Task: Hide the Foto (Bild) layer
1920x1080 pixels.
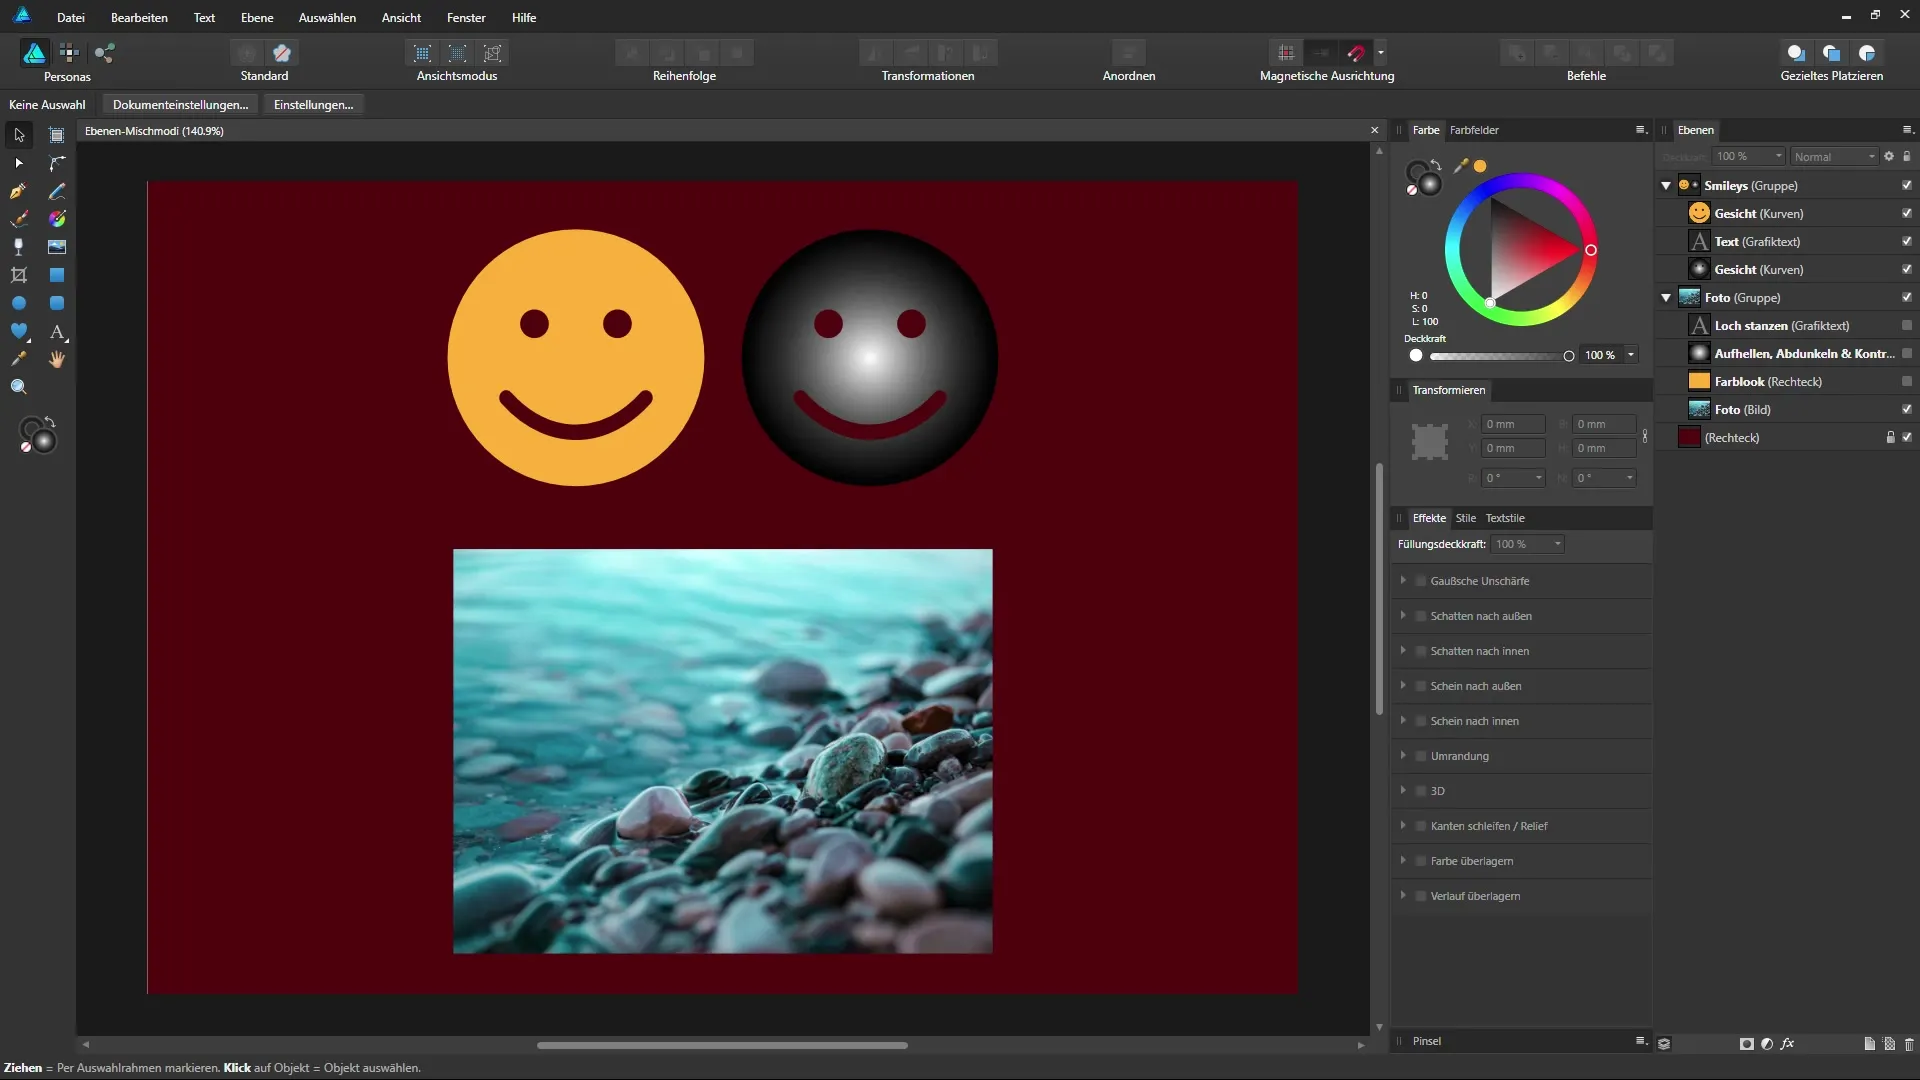Action: pyautogui.click(x=1907, y=410)
